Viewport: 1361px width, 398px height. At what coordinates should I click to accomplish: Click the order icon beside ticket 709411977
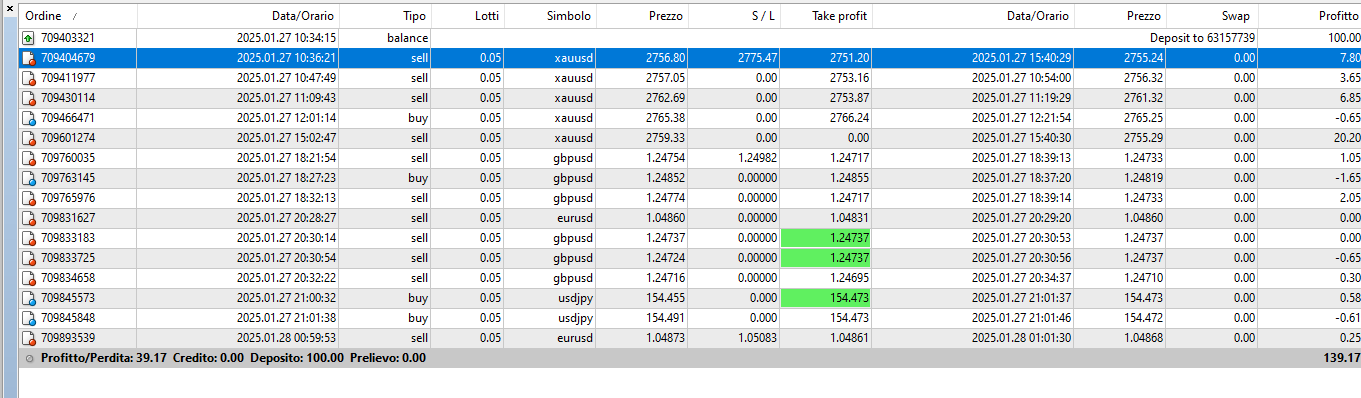[x=29, y=78]
